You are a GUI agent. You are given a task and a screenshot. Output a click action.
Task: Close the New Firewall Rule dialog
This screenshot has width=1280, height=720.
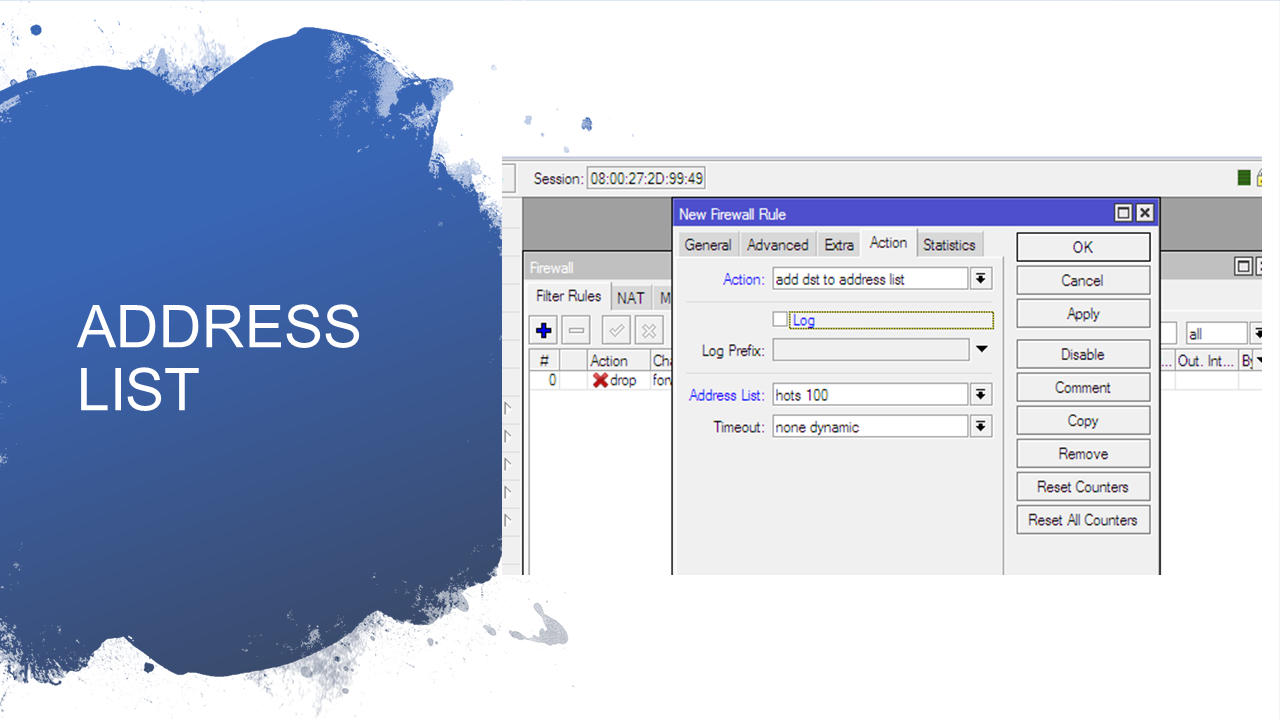tap(1144, 213)
